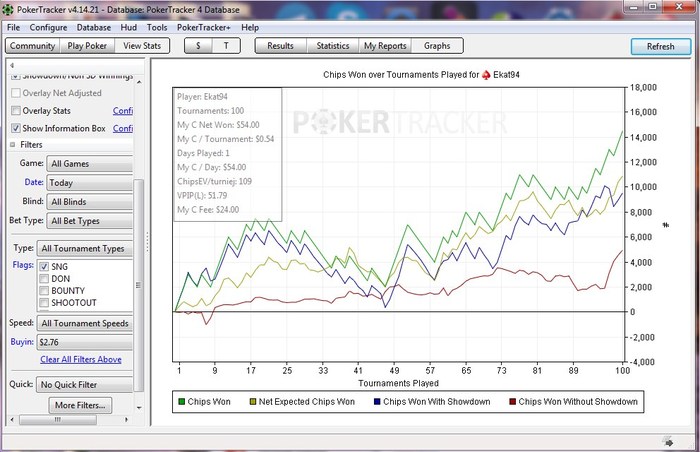The height and width of the screenshot is (452, 700).
Task: Toggle the Overlay Net Adjusted checkbox
Action: [x=16, y=93]
